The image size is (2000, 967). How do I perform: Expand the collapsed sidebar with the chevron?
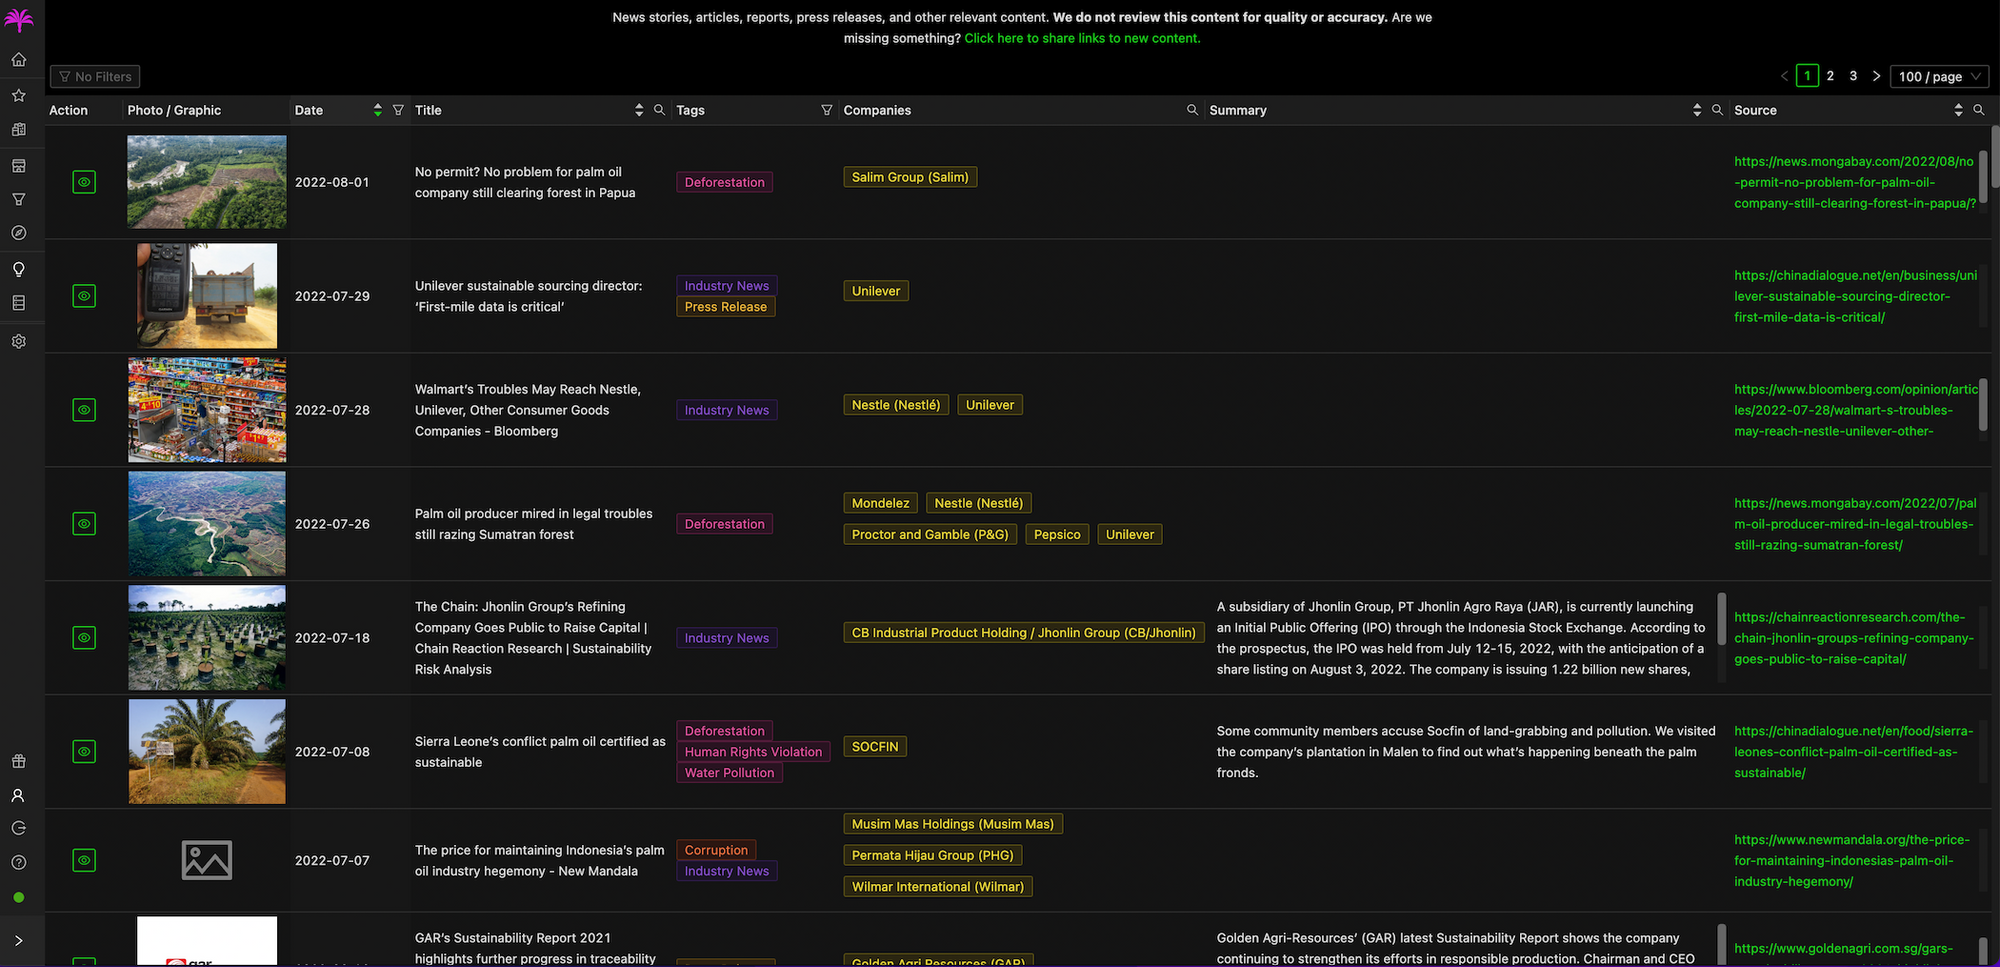pos(18,941)
